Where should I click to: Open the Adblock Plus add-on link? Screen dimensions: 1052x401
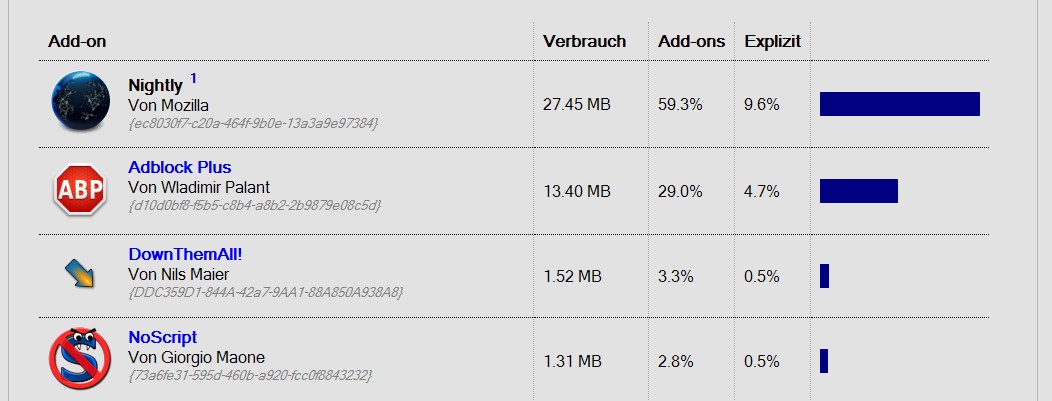[180, 167]
